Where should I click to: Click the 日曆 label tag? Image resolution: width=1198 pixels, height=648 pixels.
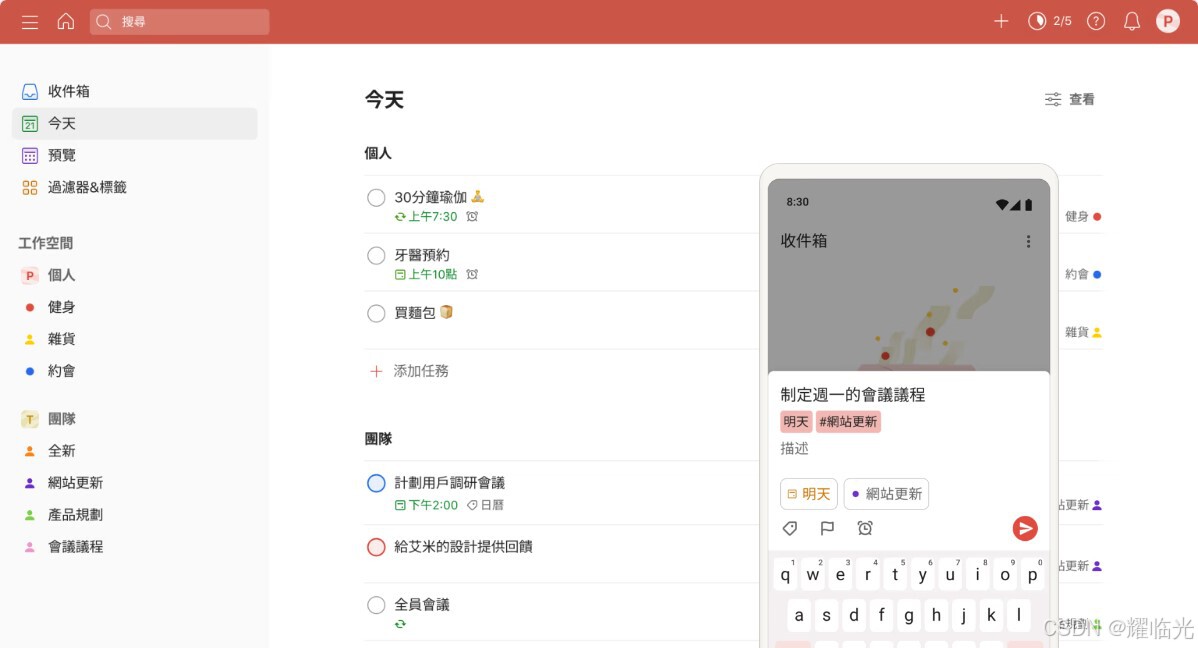coord(485,505)
